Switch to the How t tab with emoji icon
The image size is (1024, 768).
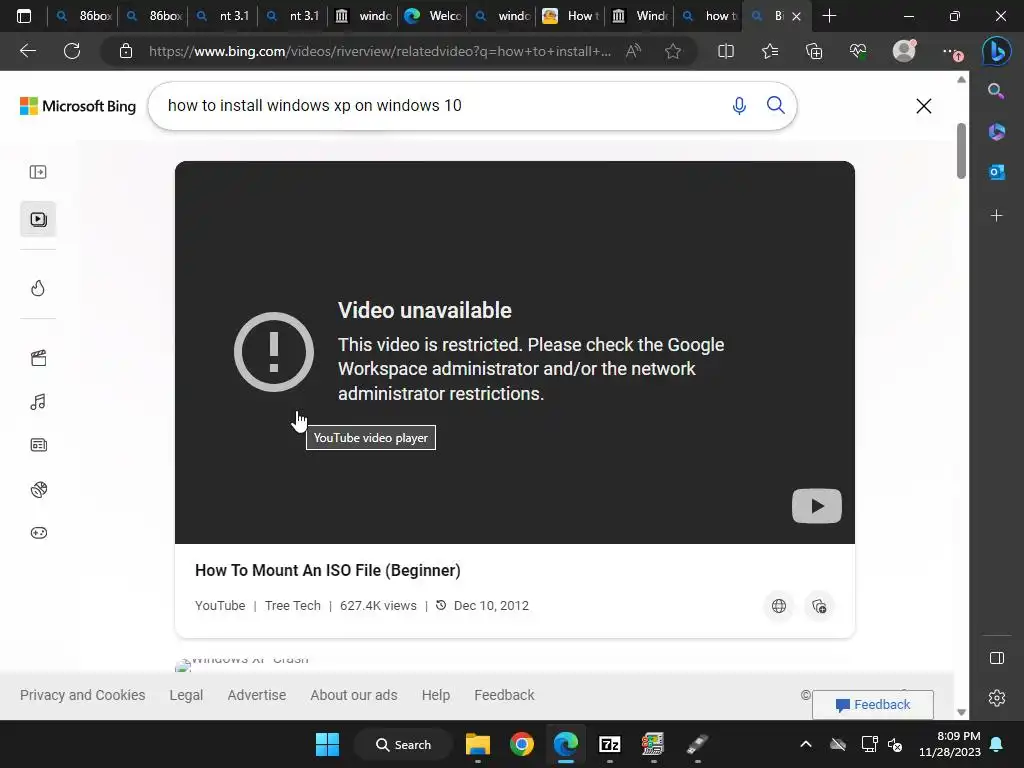click(x=571, y=16)
